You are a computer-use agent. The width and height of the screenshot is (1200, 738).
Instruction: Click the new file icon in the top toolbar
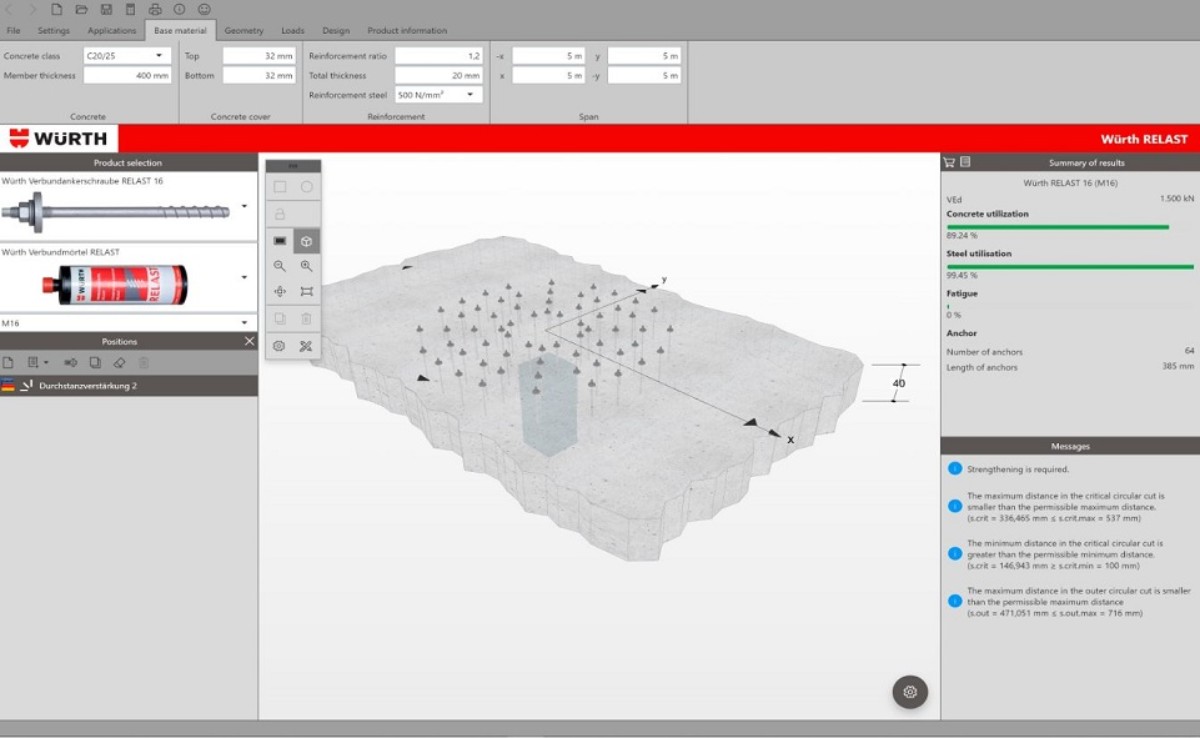coord(58,10)
